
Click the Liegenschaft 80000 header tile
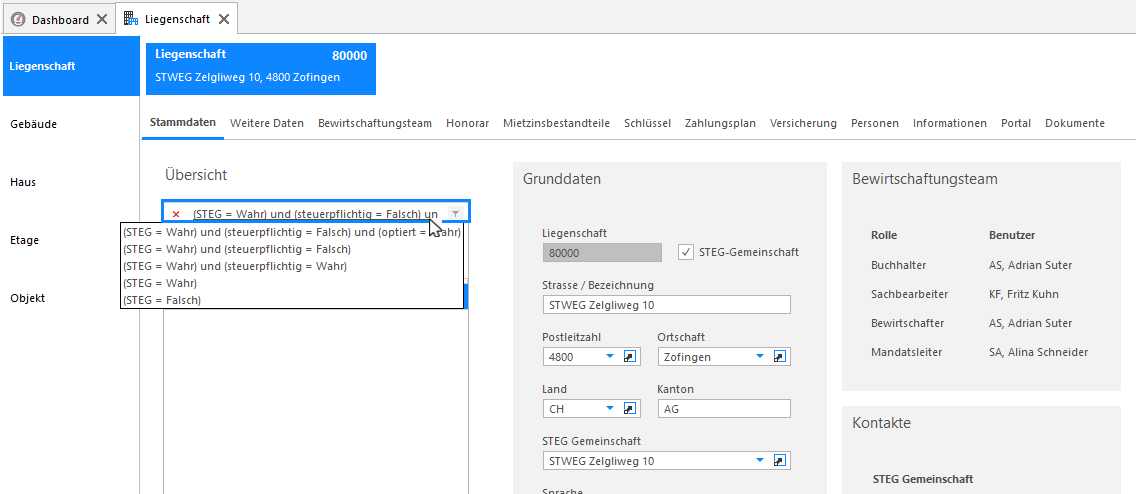coord(261,68)
